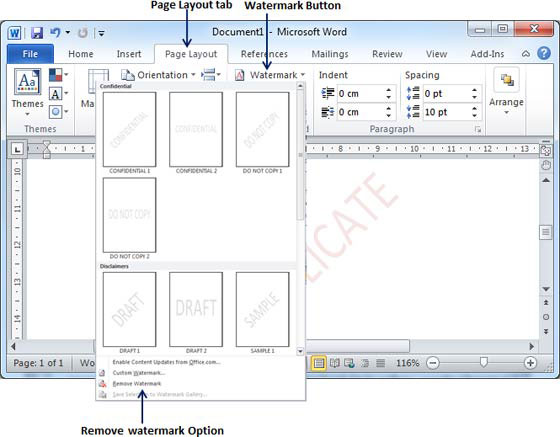
Task: Click the zoom slider handle
Action: (x=483, y=362)
